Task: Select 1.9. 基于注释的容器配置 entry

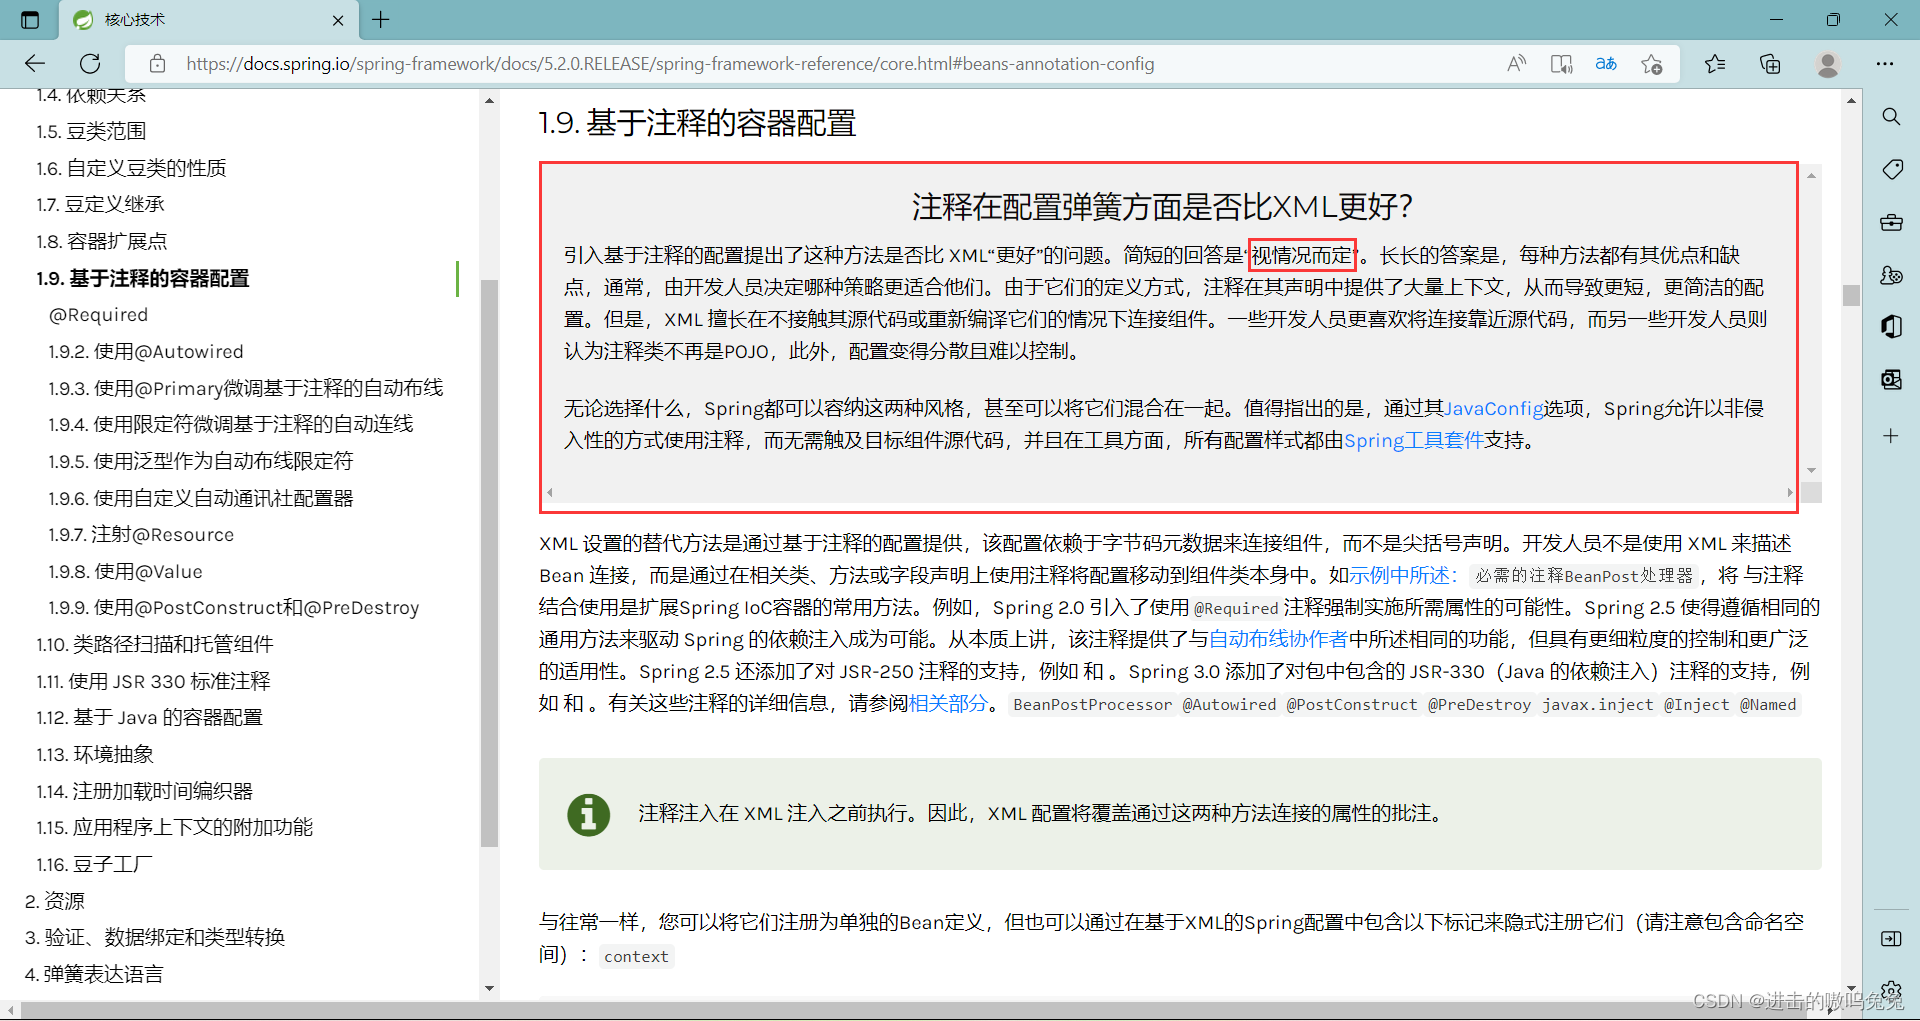Action: (x=143, y=278)
